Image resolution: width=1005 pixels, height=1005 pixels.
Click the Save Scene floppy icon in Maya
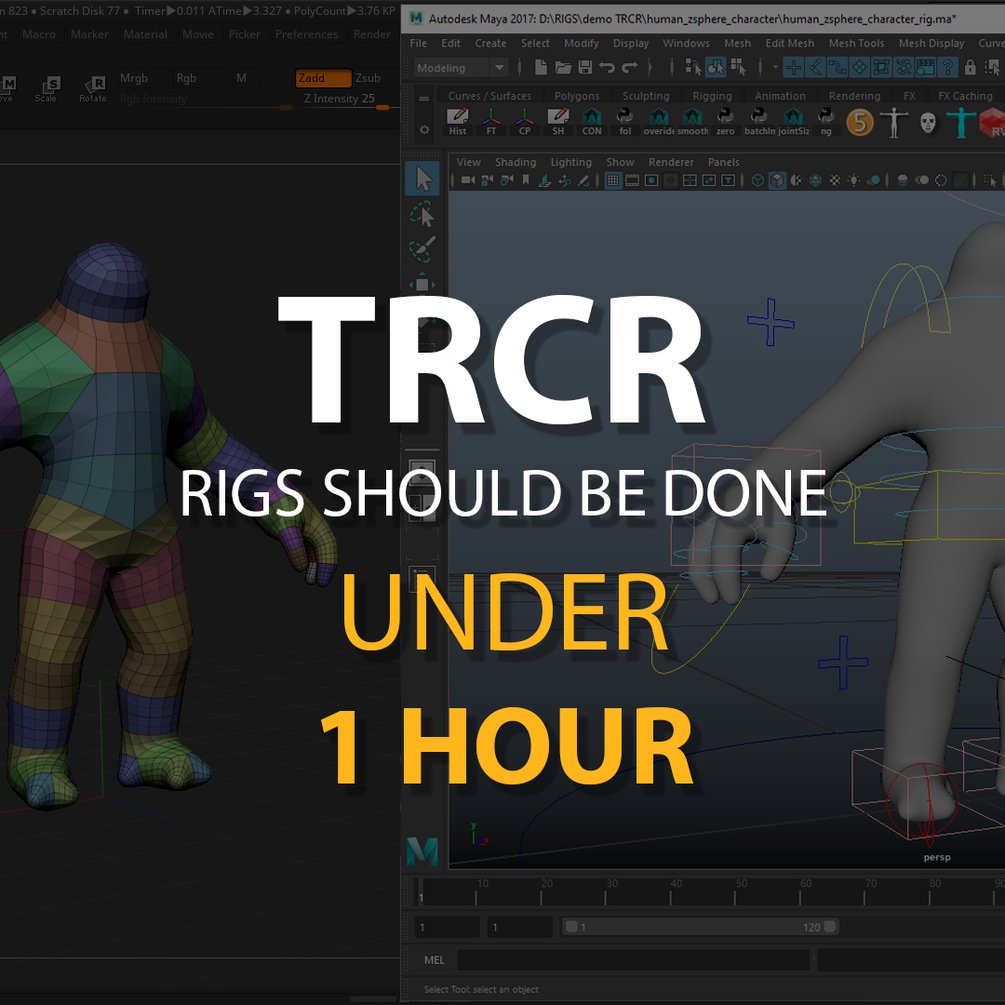click(x=585, y=67)
